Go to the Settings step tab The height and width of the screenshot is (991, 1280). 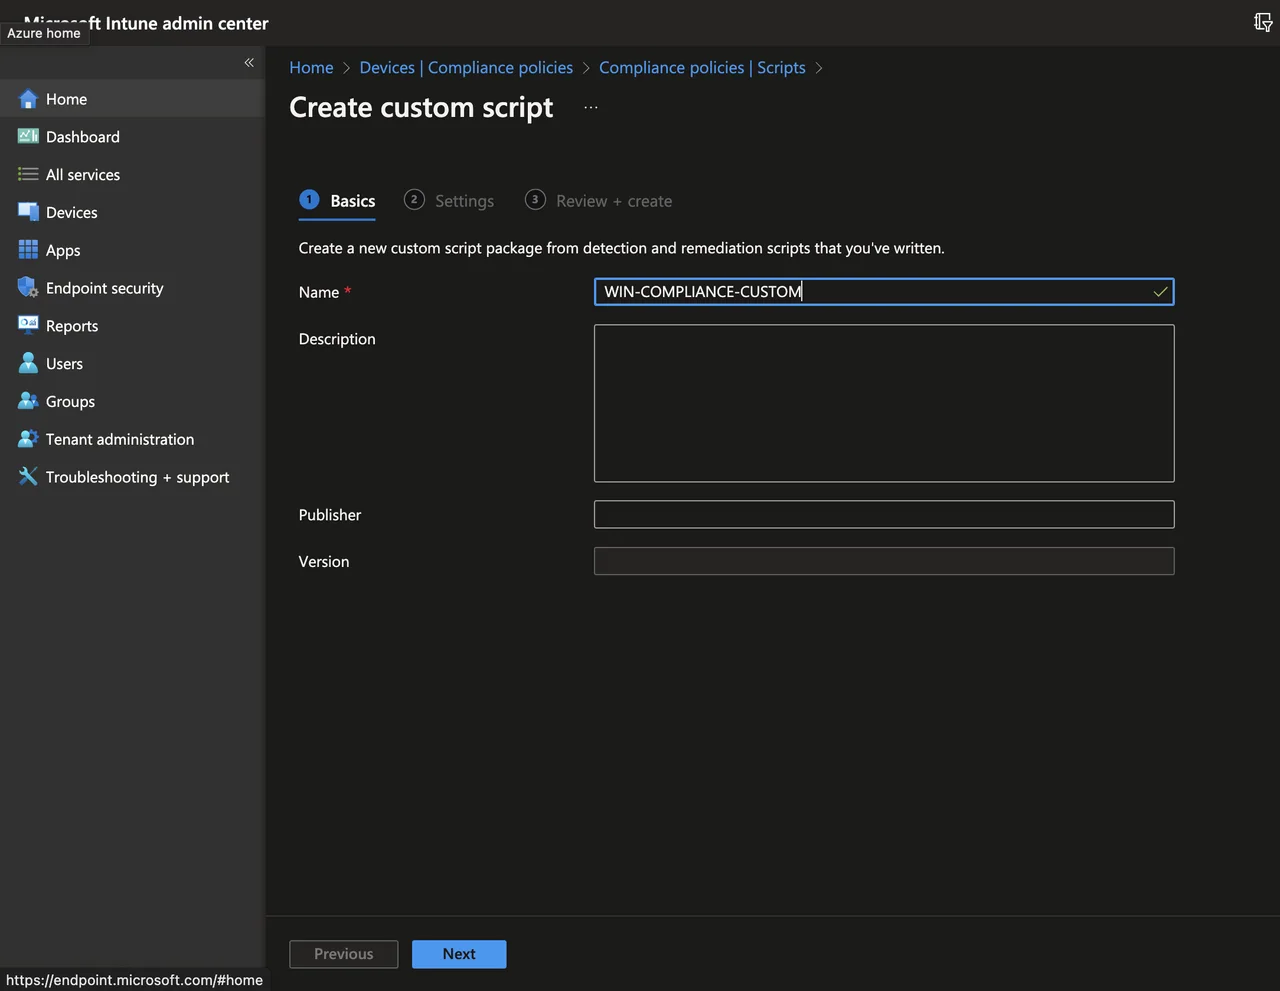pos(449,201)
